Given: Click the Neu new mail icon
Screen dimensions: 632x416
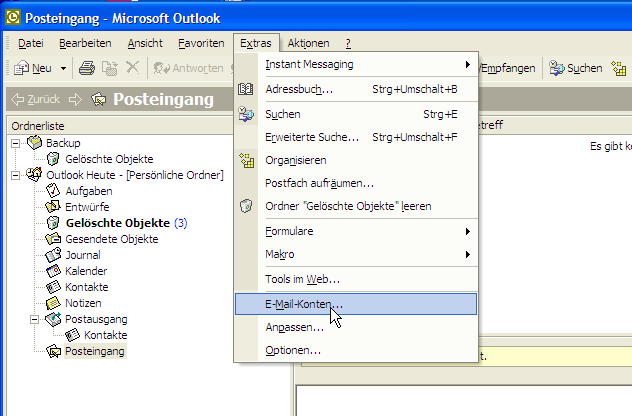Looking at the screenshot, I should coord(21,68).
